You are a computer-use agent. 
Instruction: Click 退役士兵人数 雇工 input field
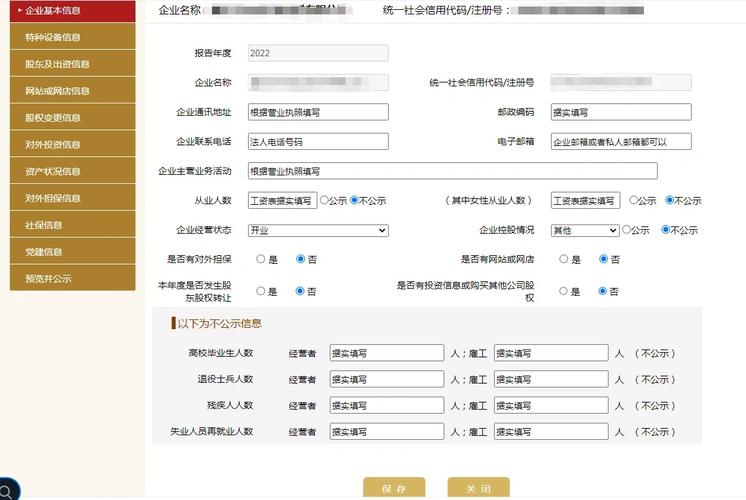(x=551, y=379)
